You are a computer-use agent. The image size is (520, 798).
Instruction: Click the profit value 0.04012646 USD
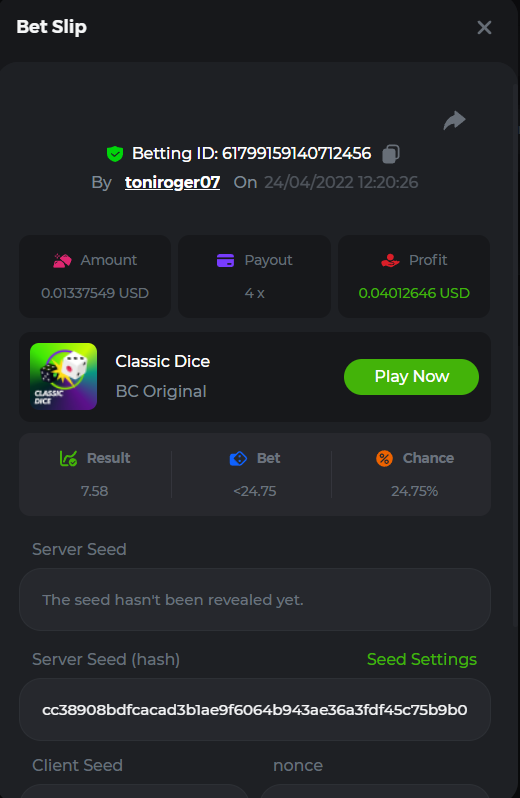click(x=414, y=293)
